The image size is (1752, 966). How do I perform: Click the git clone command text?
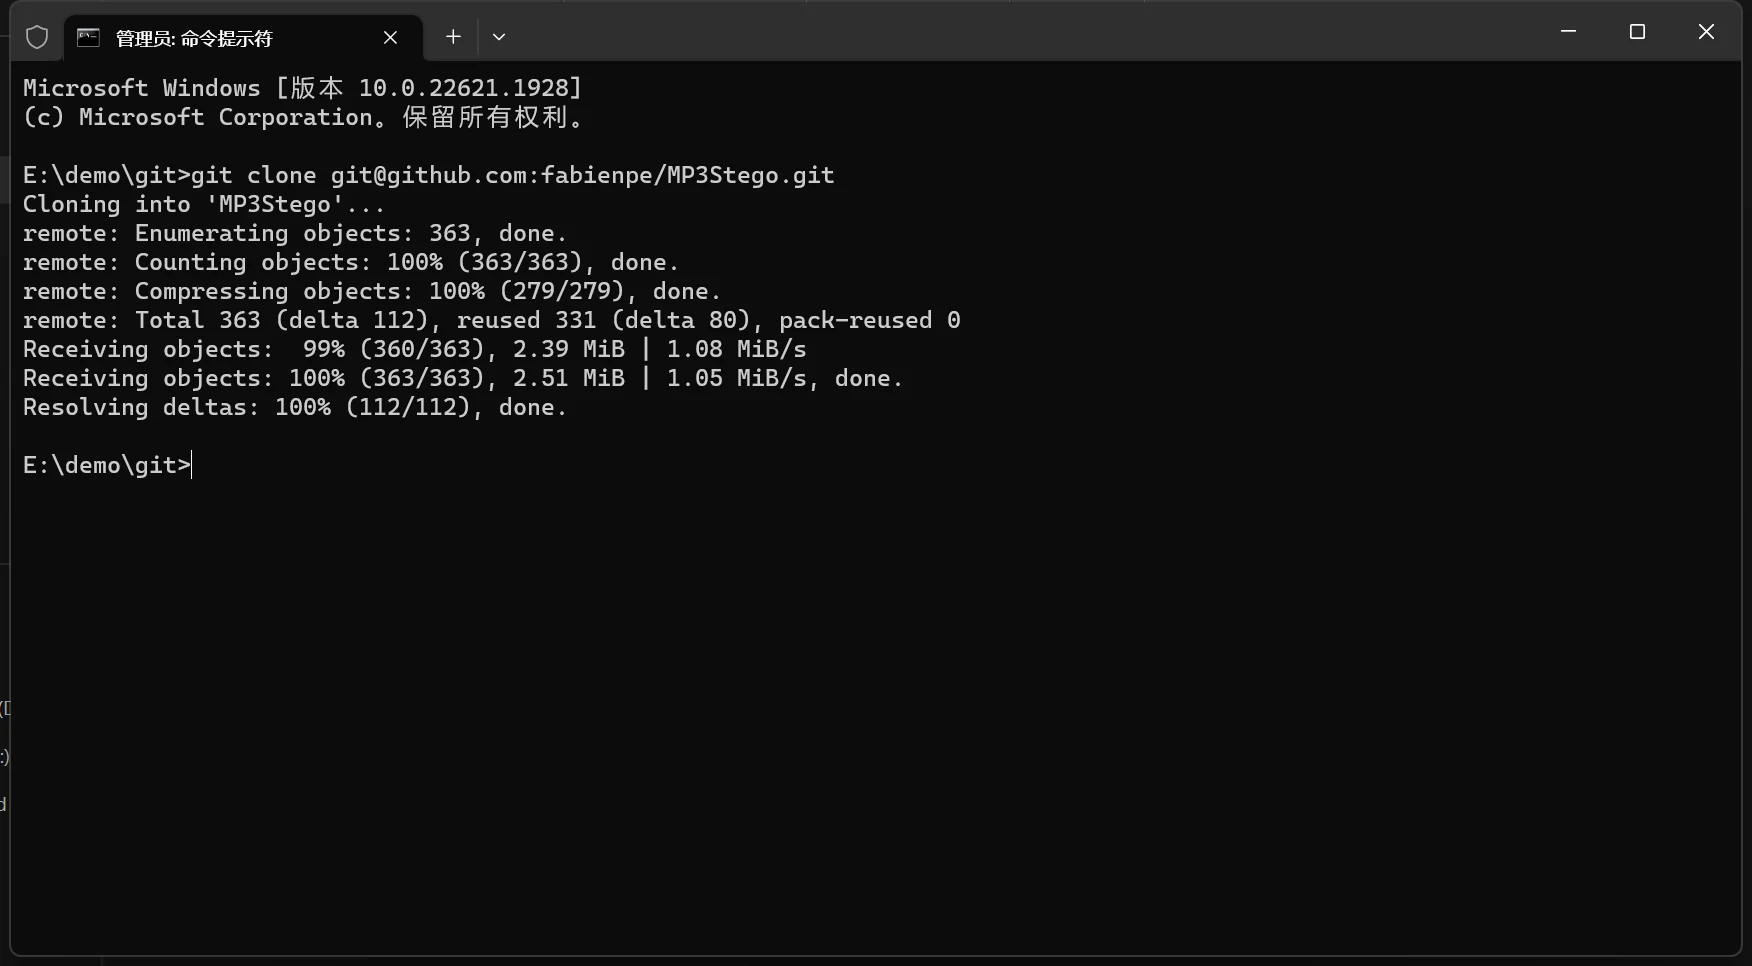click(512, 176)
